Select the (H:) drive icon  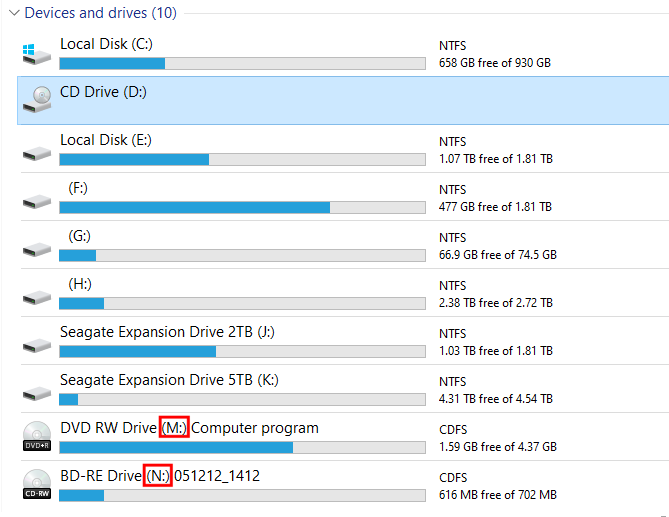click(x=37, y=296)
